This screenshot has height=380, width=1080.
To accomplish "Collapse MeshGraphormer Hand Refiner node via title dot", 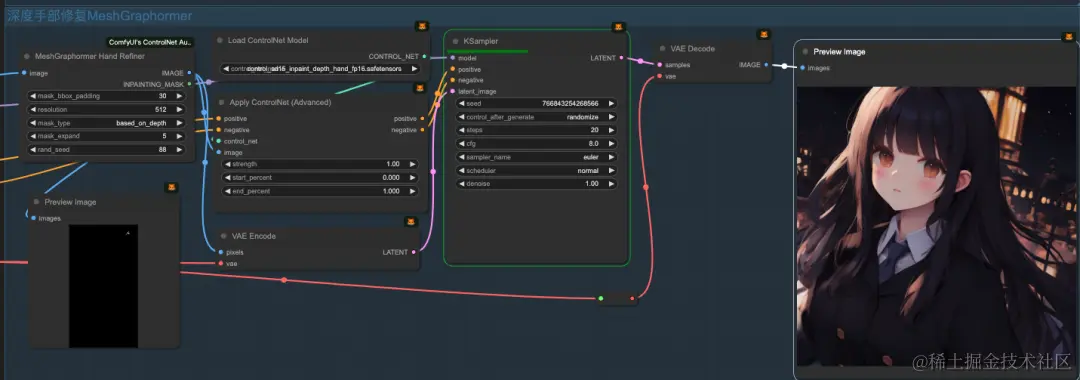I will (27, 56).
